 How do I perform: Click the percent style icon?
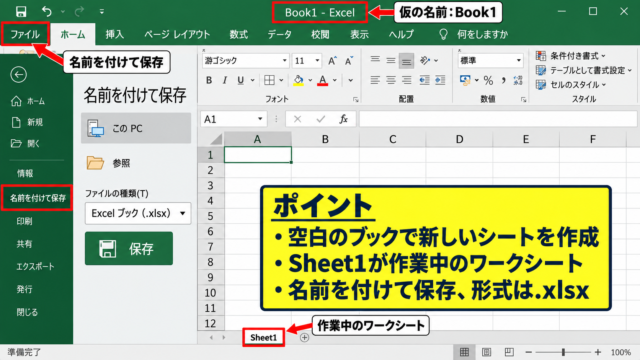point(488,80)
